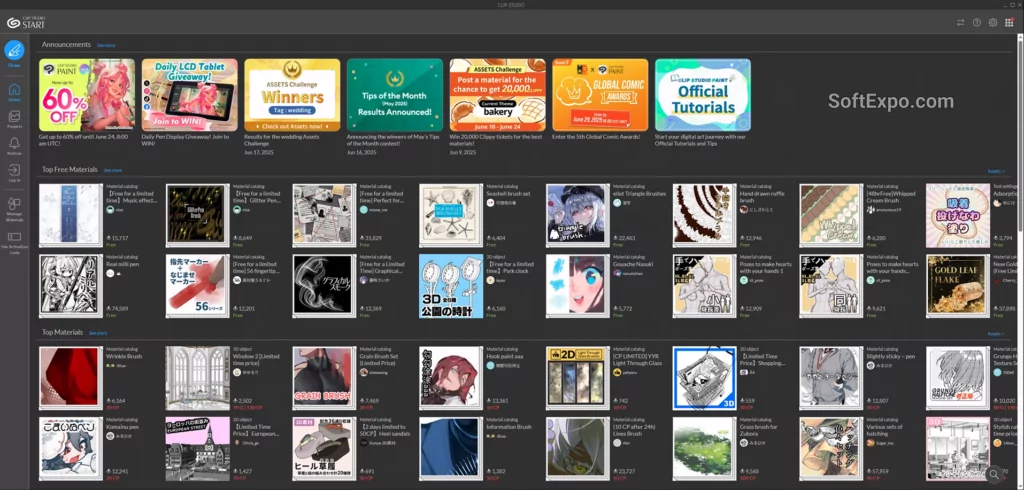1024x490 pixels.
Task: Open the help question mark icon
Action: coord(977,22)
